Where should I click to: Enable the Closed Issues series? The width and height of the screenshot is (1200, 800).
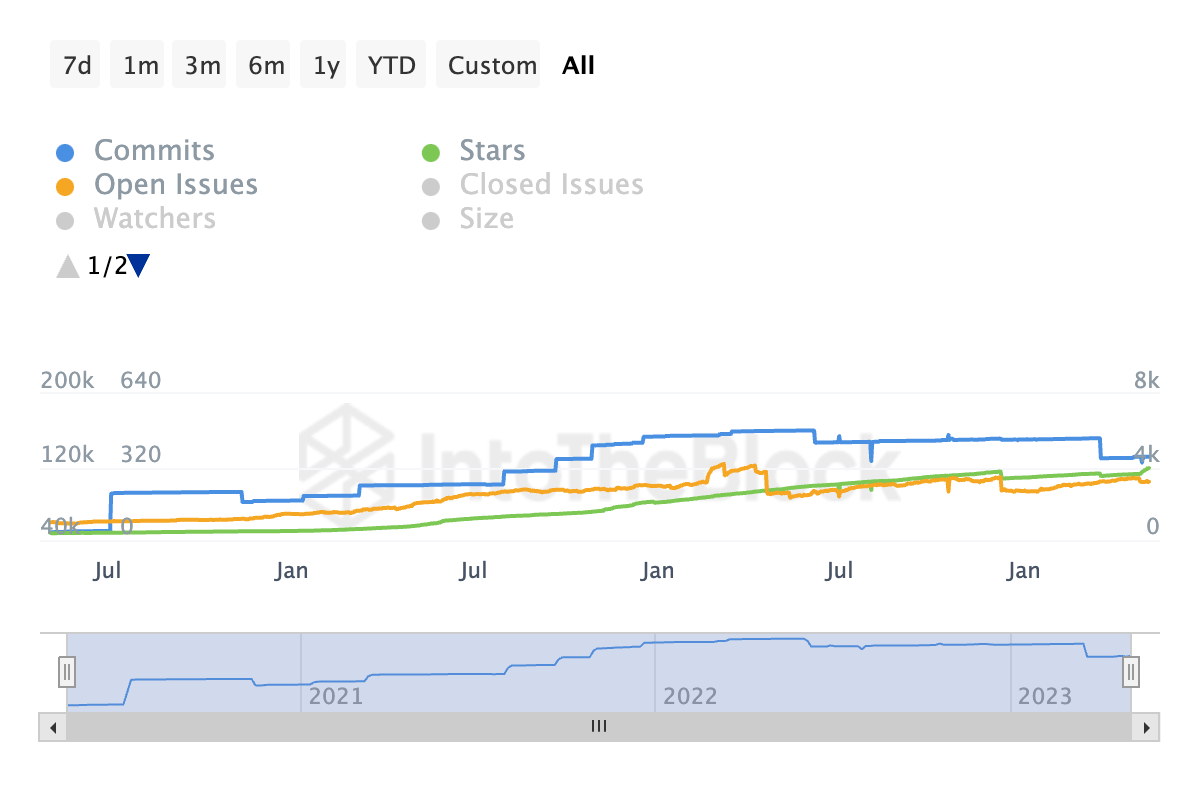click(551, 185)
